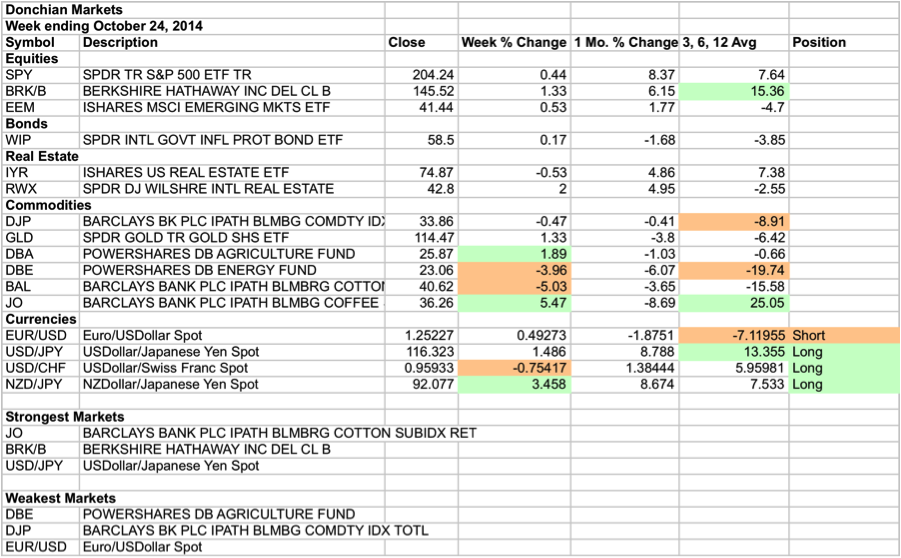
Task: Select the "Long" cell in NZD/JPY row
Action: (x=844, y=384)
